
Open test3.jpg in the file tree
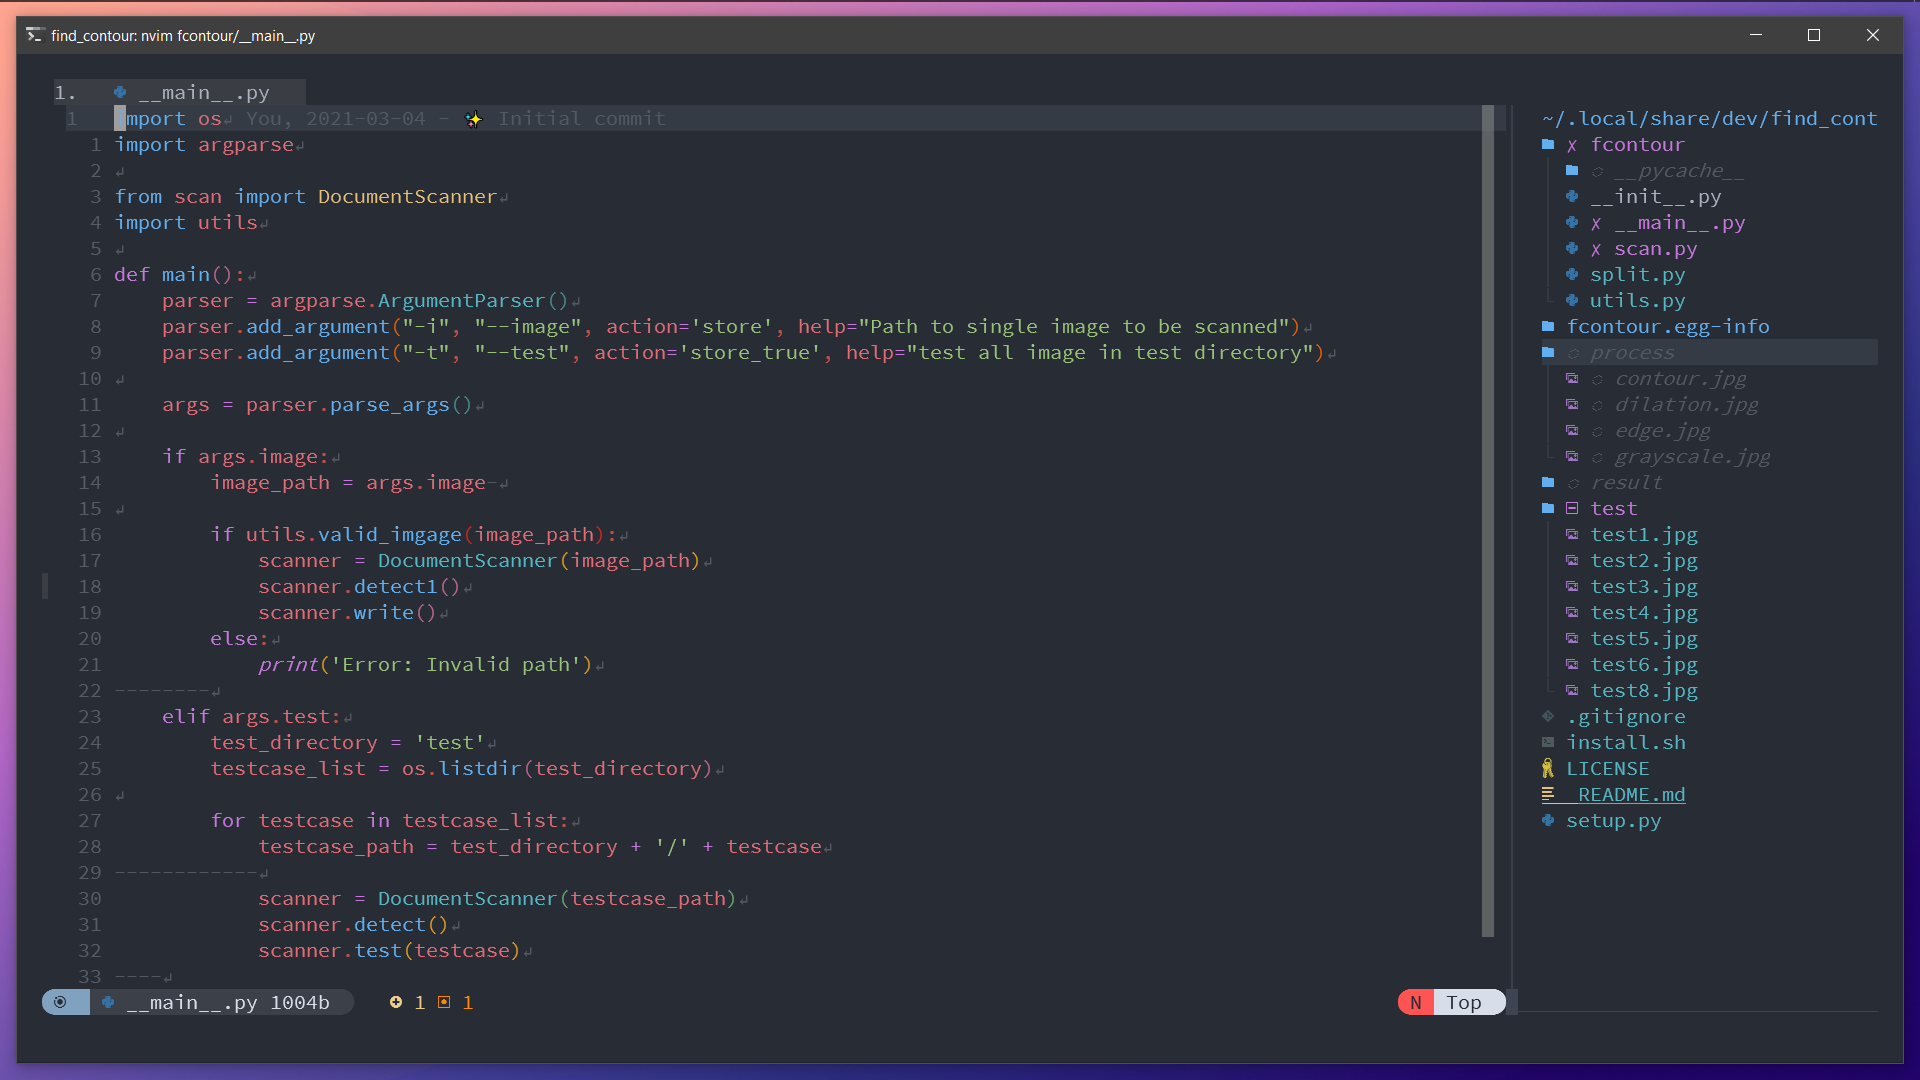click(x=1643, y=586)
